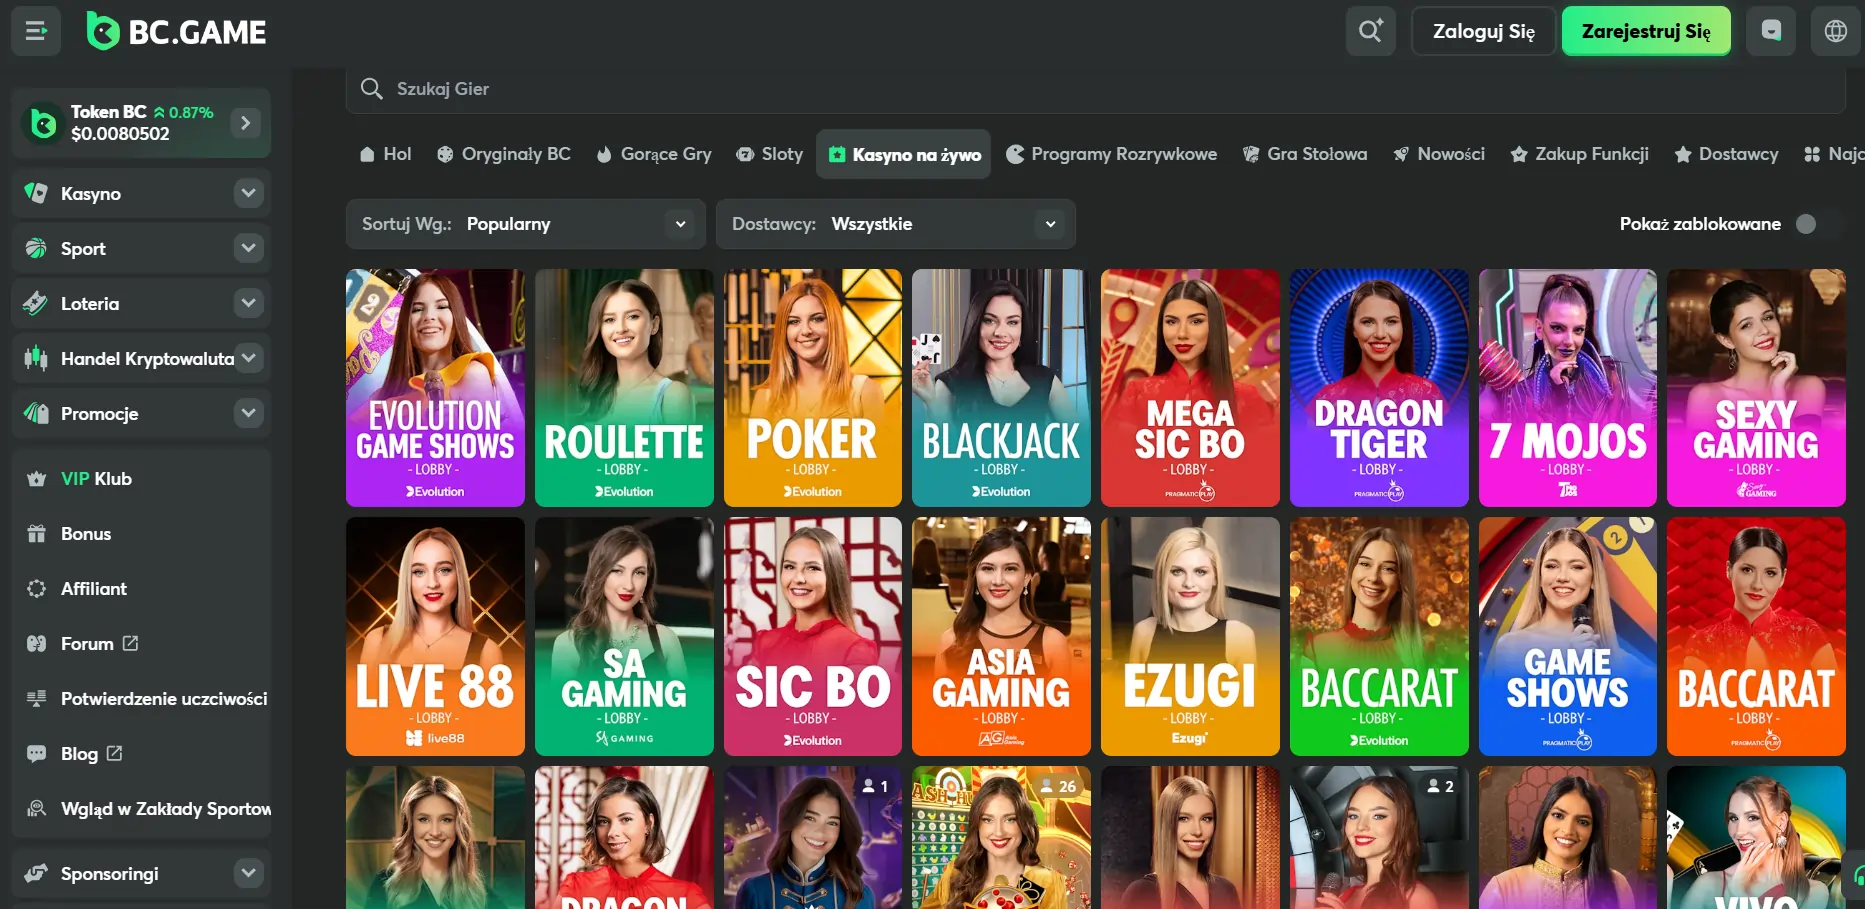Click the Forum icon in sidebar
This screenshot has width=1865, height=909.
coord(37,644)
